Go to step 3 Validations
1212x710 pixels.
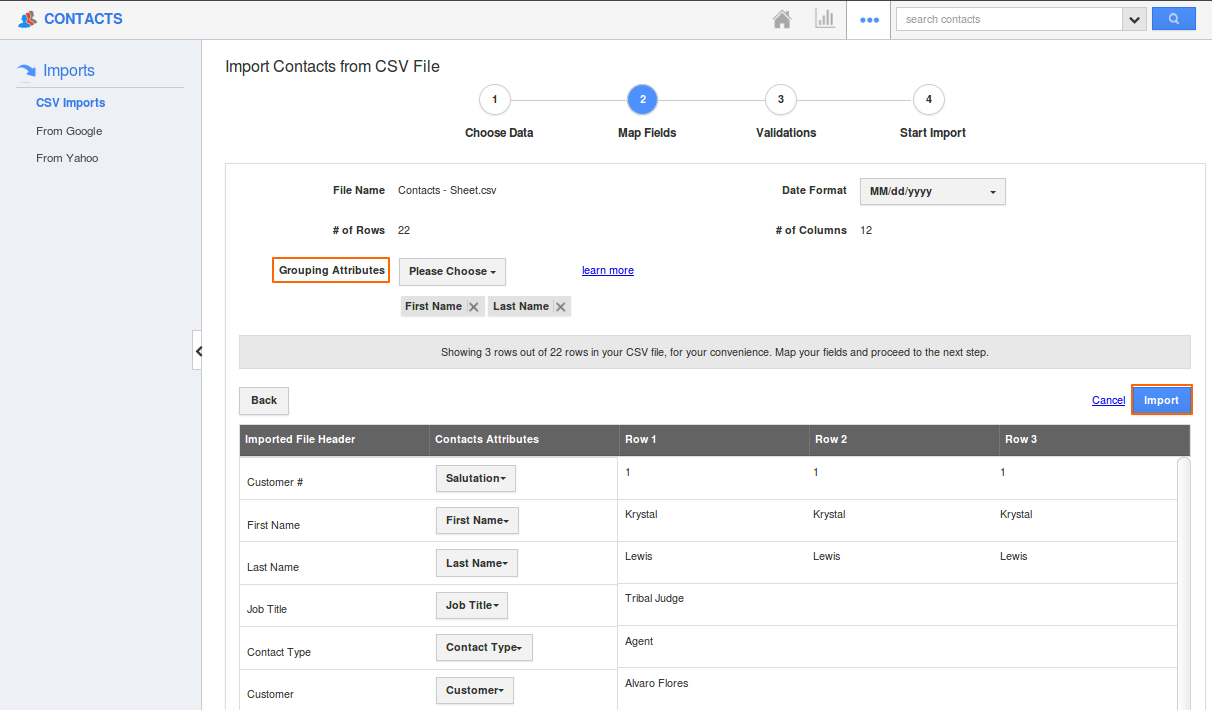click(780, 99)
